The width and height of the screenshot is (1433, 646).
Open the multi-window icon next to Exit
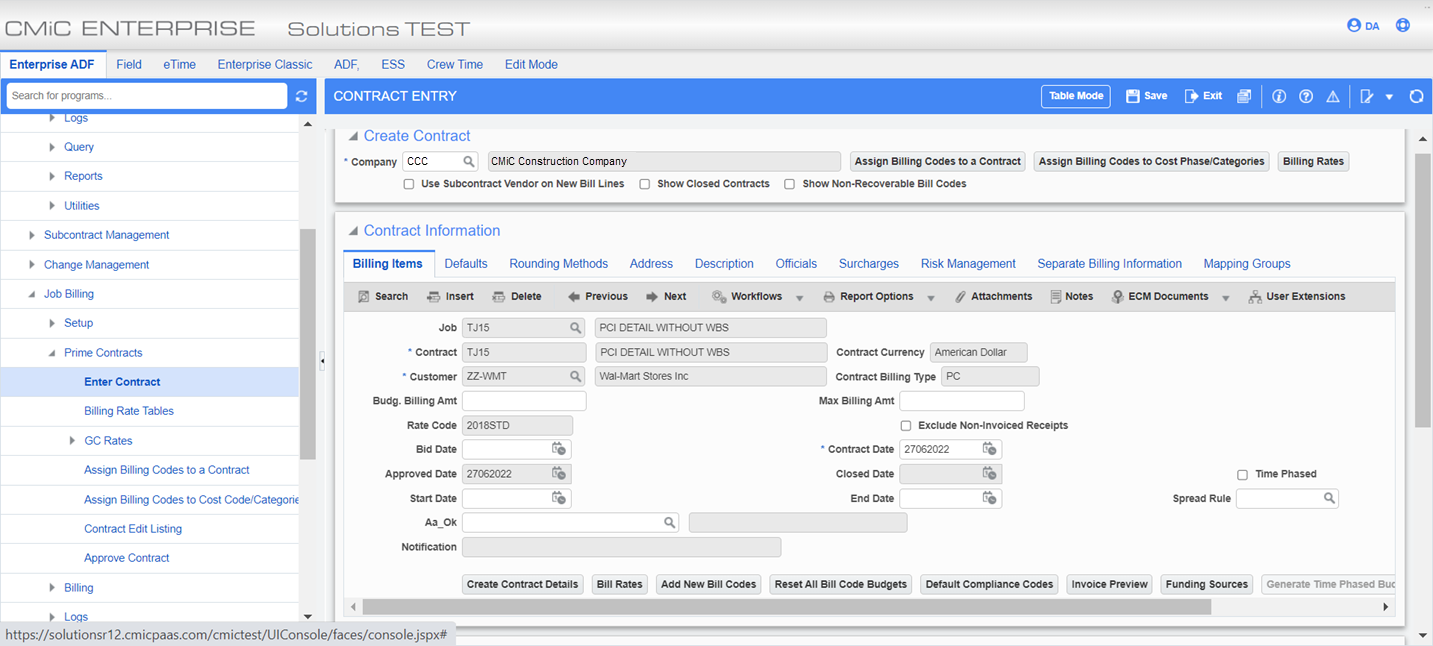1244,96
